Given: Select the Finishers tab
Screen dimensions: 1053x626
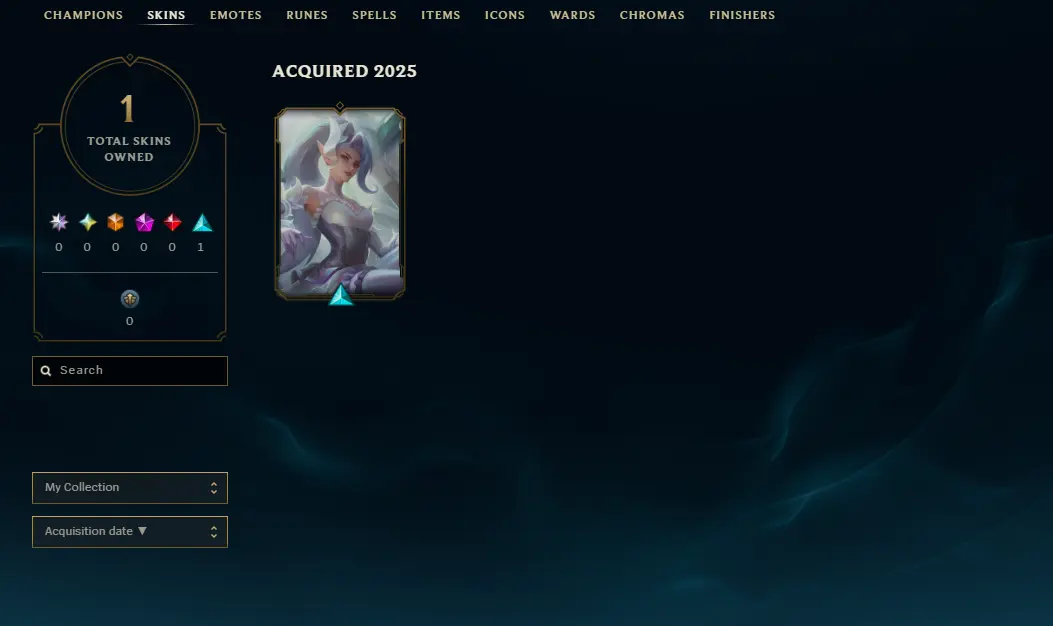Looking at the screenshot, I should pyautogui.click(x=742, y=15).
